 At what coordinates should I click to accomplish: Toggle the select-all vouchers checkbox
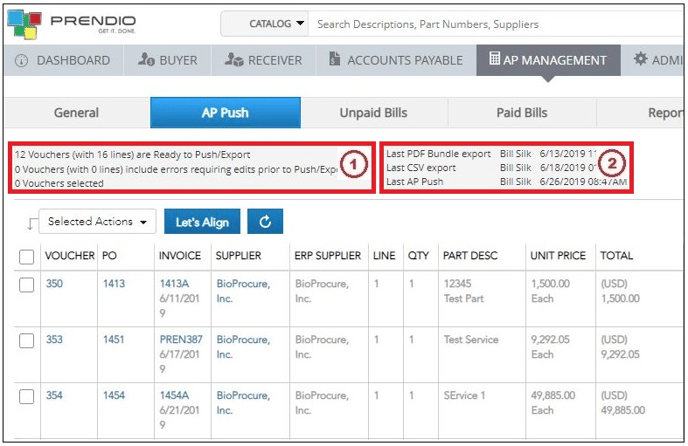pos(27,257)
